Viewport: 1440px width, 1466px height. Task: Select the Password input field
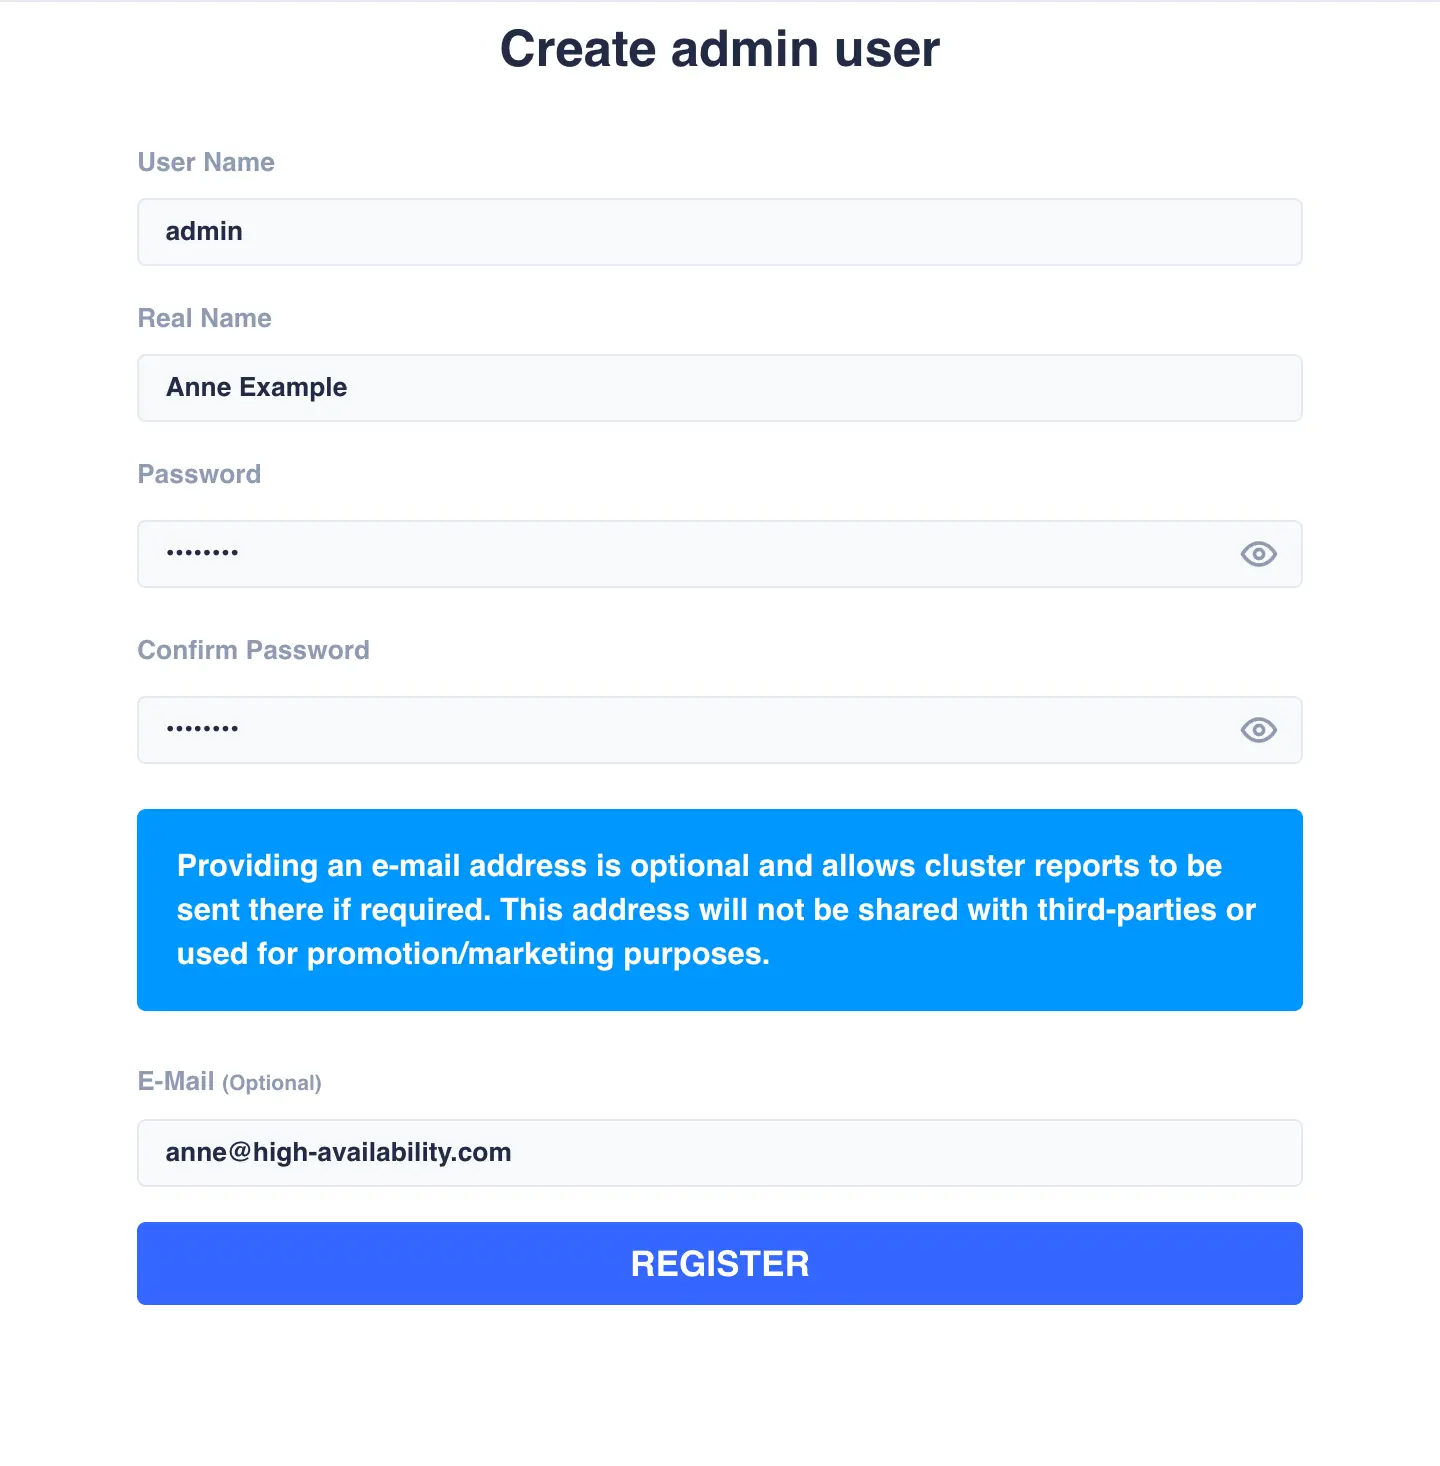coord(680,554)
